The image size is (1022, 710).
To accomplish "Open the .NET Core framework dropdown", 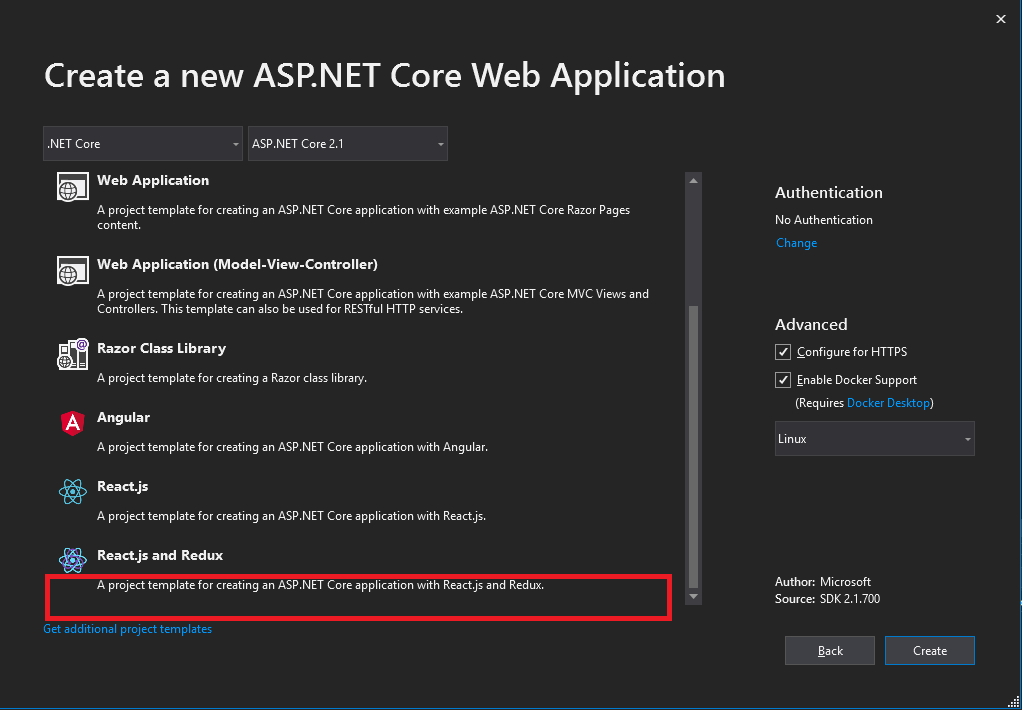I will pos(143,143).
